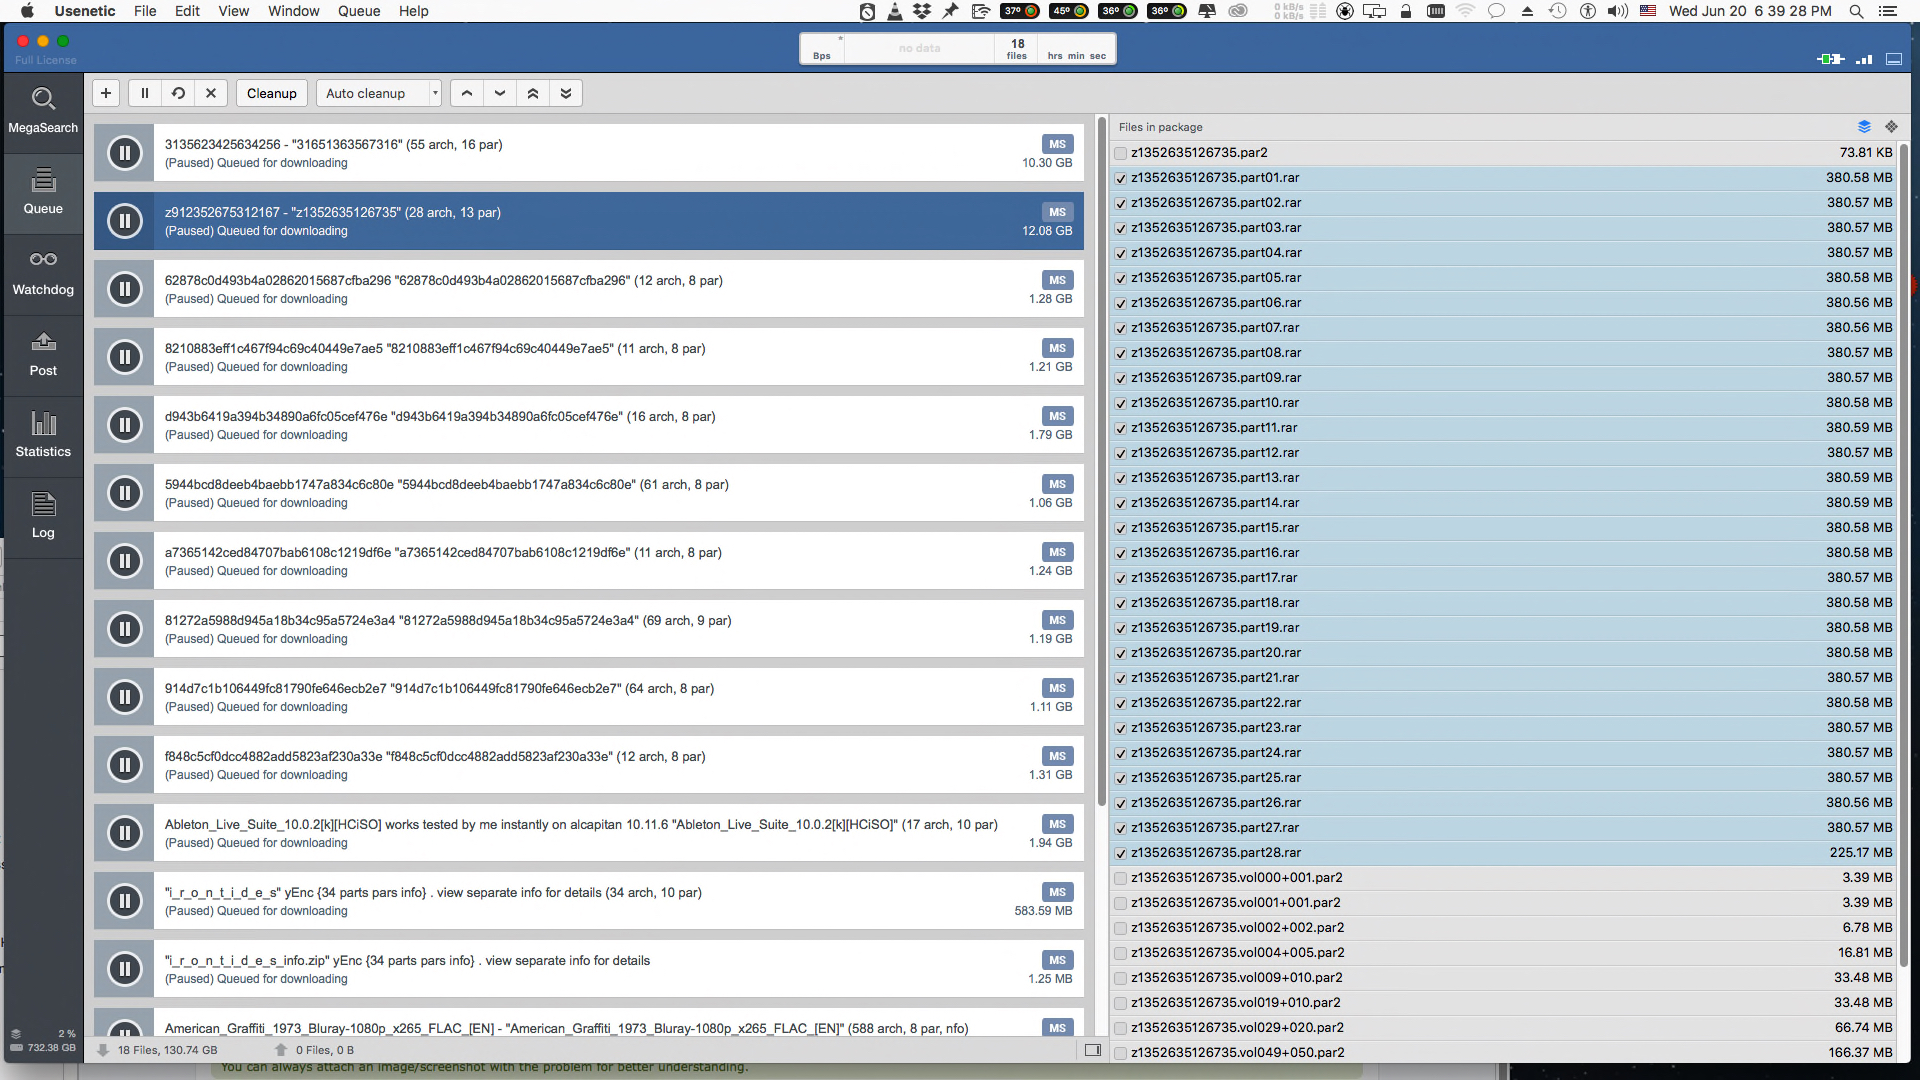Screen dimensions: 1920x1080
Task: Open the Queue sidebar section
Action: click(43, 193)
